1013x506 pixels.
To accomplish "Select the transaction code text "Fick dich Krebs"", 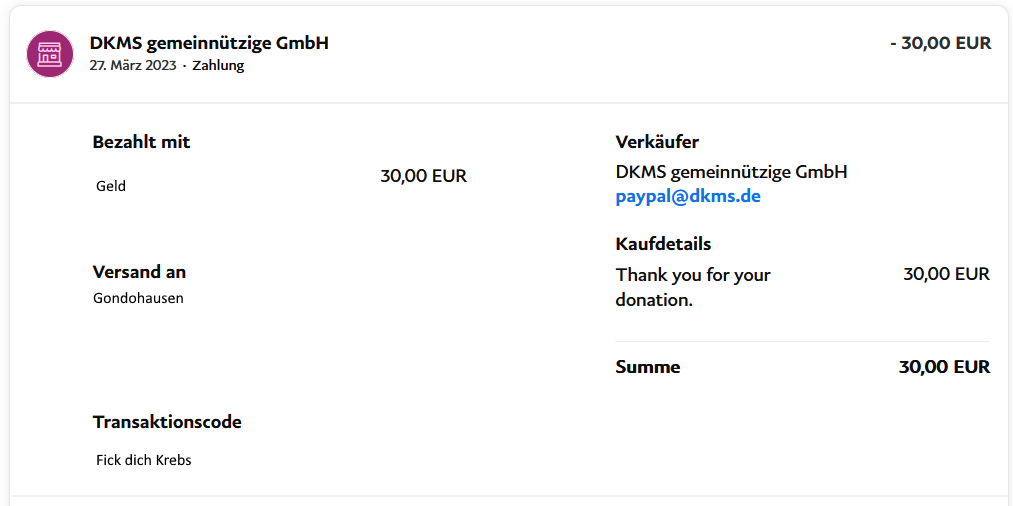I will point(143,461).
